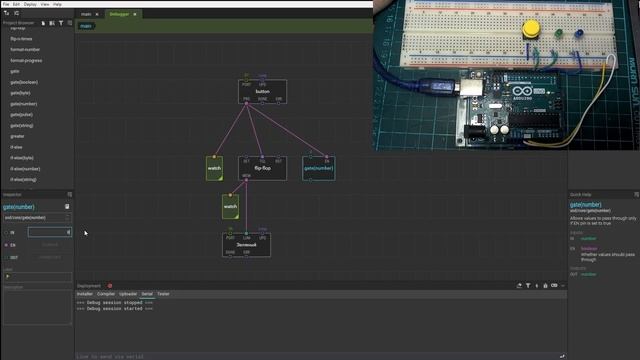Open the Compiler tab in Deployment pane
Image resolution: width=640 pixels, height=360 pixels.
(x=106, y=294)
